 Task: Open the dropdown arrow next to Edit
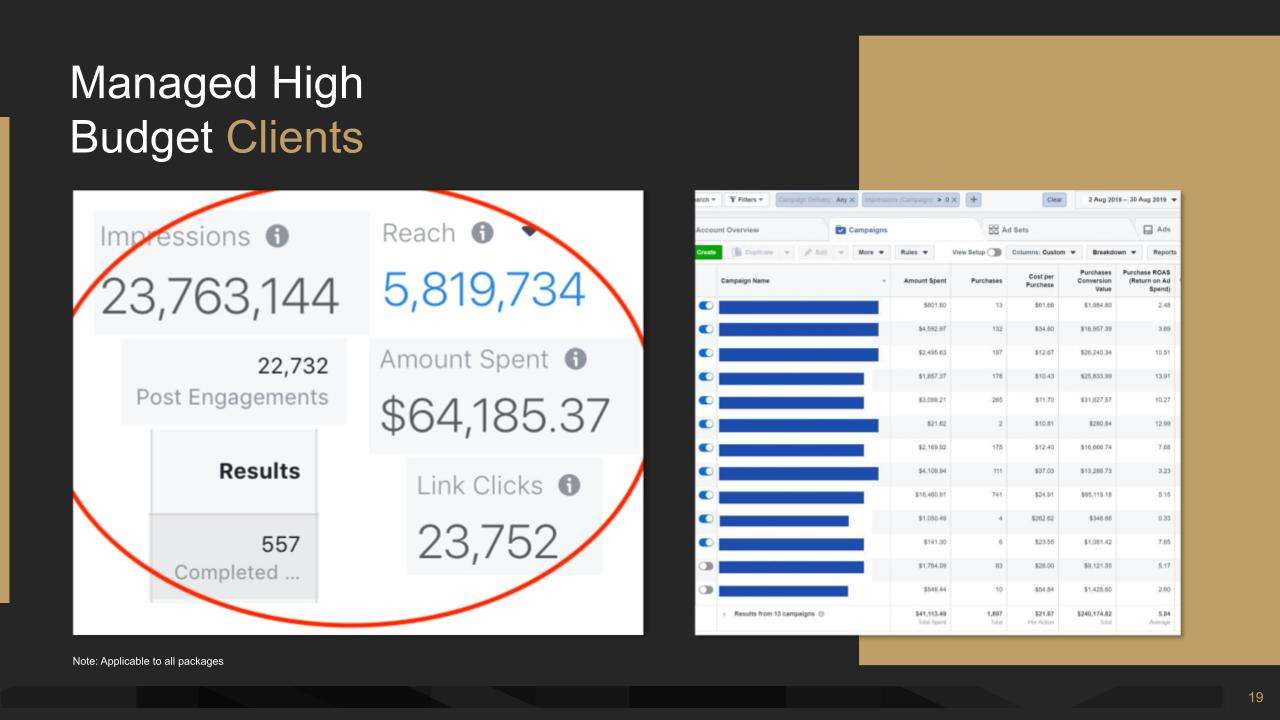coord(841,252)
